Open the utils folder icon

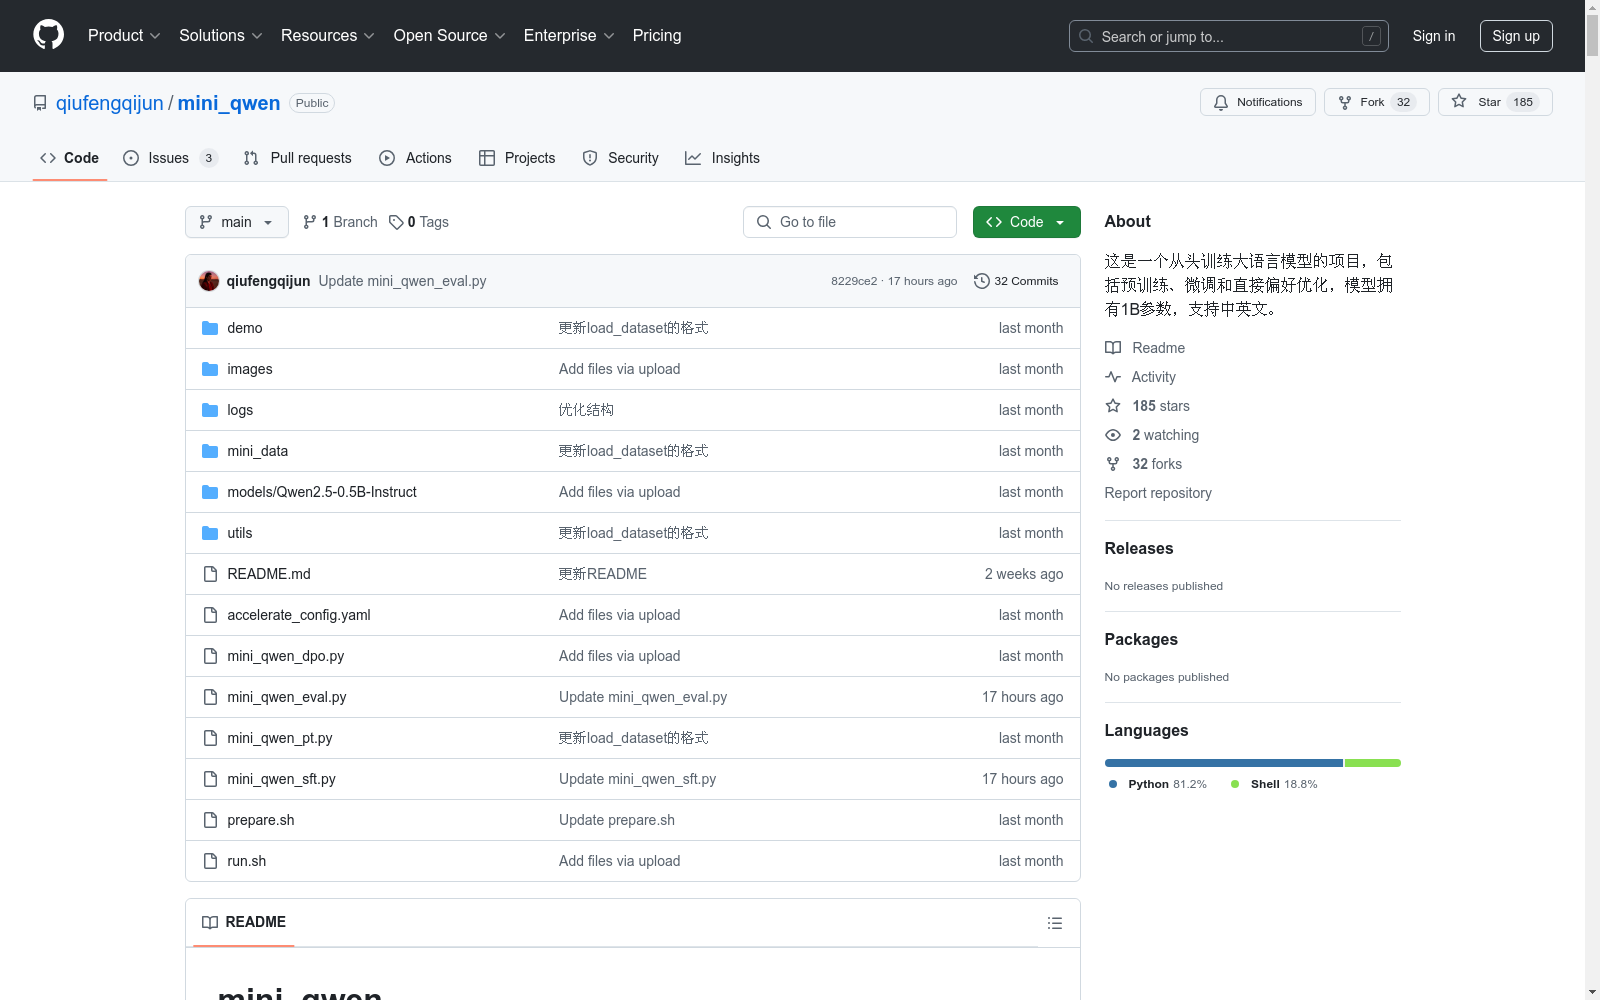(210, 533)
